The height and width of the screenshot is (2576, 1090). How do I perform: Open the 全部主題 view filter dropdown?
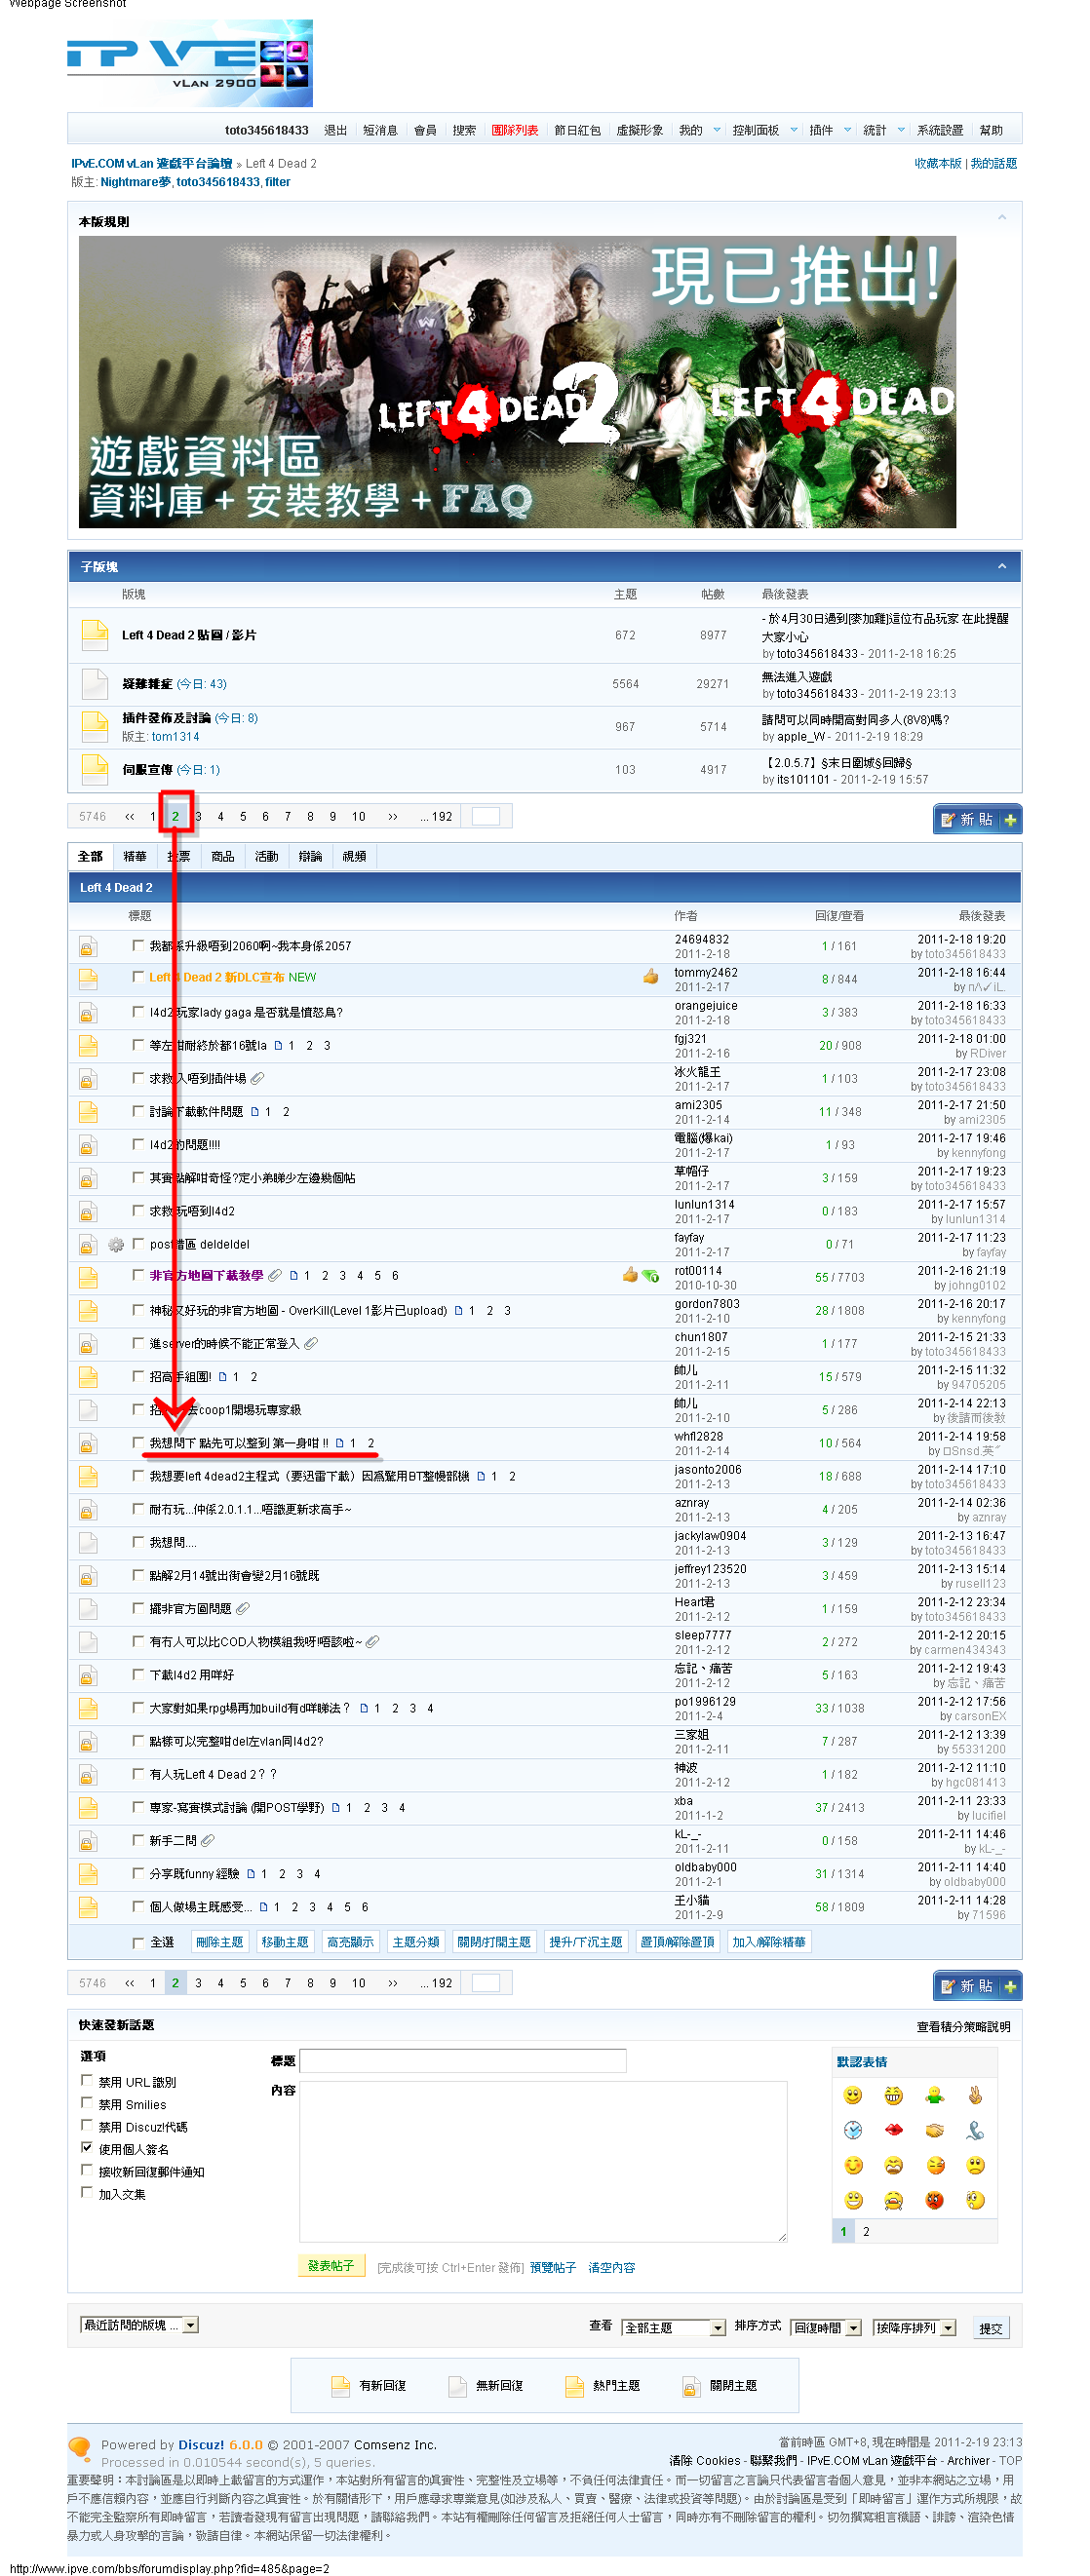tap(673, 2328)
